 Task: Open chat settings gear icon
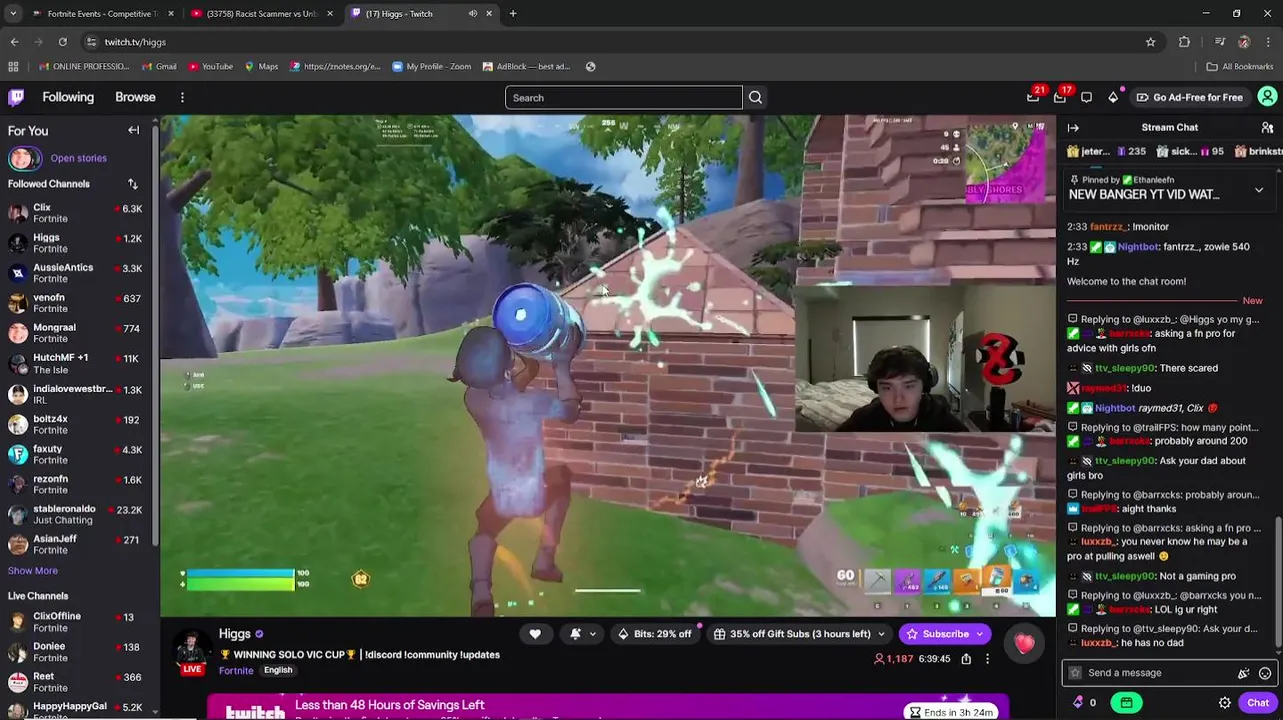coord(1224,703)
